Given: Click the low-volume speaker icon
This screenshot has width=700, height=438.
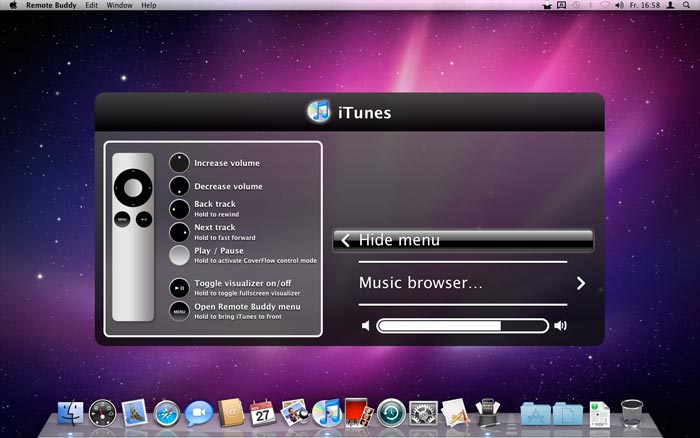Looking at the screenshot, I should [x=366, y=326].
